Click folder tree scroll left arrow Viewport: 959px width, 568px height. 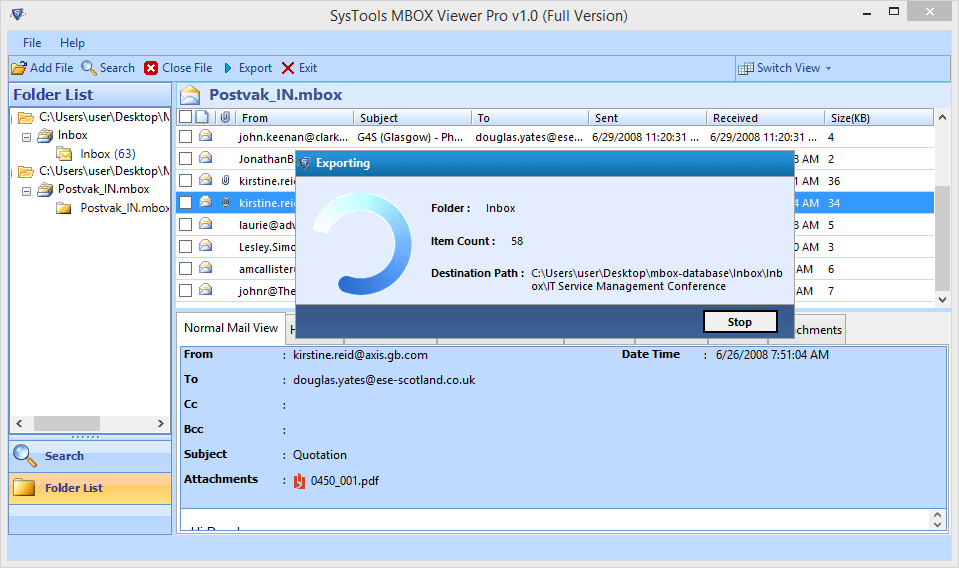click(20, 423)
